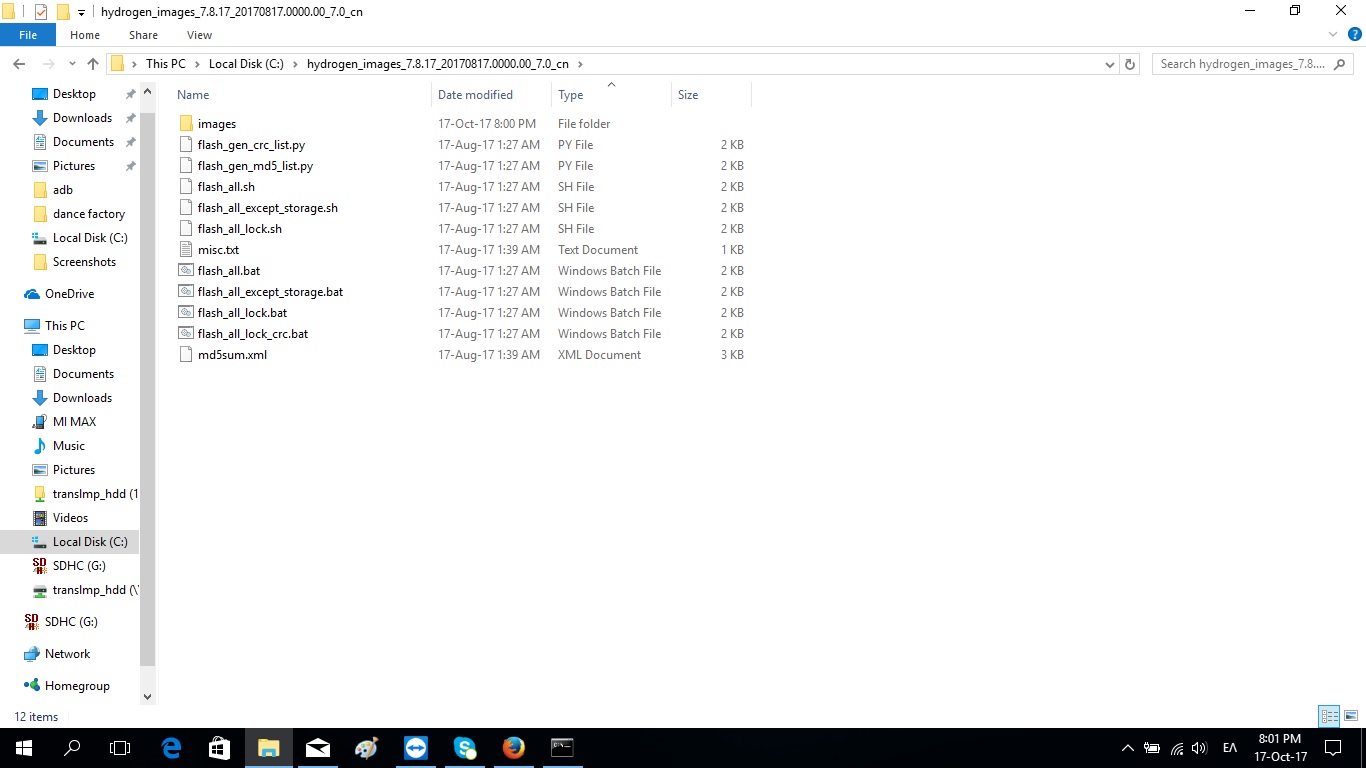Expand the ribbon with the chevron
The width and height of the screenshot is (1366, 768).
tap(1333, 35)
